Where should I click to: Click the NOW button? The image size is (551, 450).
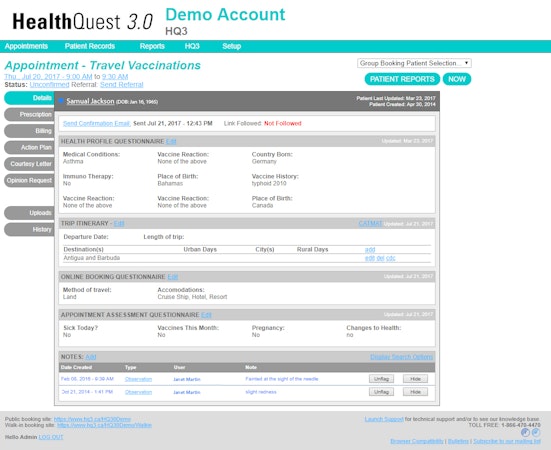(x=457, y=79)
